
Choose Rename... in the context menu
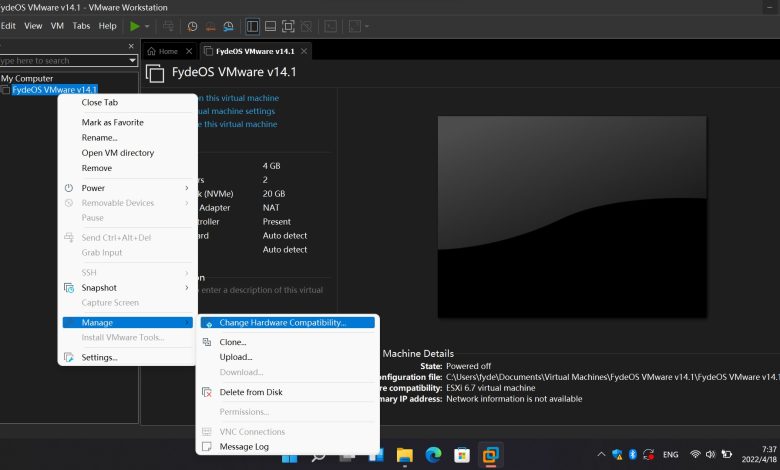pyautogui.click(x=99, y=138)
